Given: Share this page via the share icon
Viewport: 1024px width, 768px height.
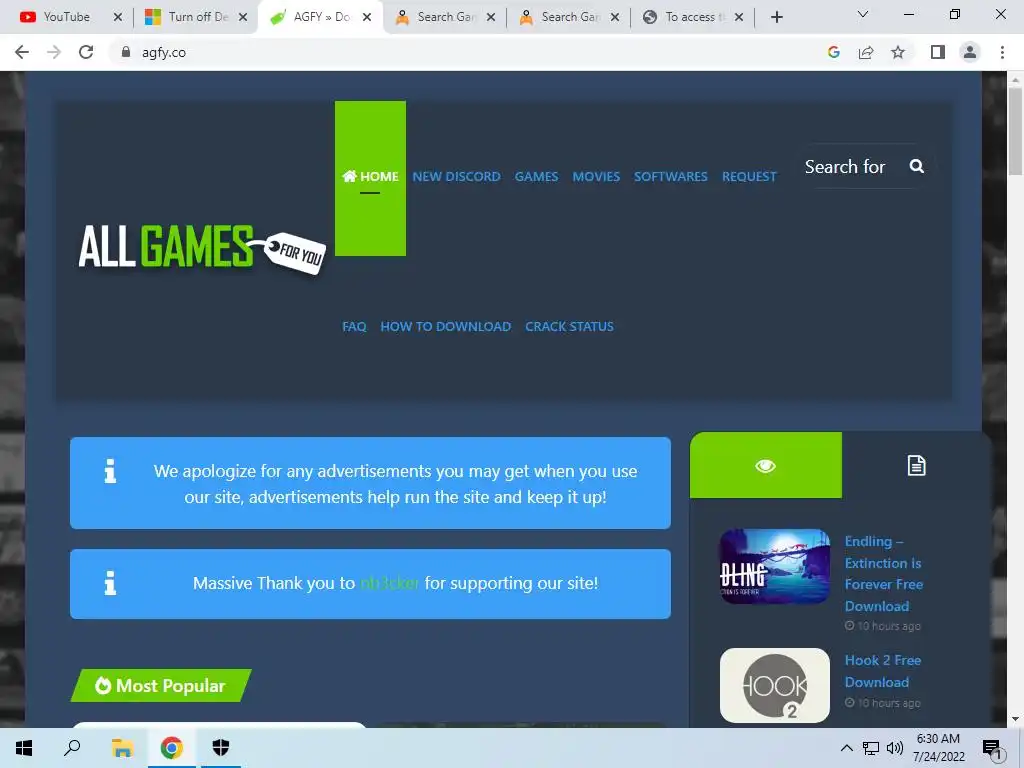Looking at the screenshot, I should point(866,52).
